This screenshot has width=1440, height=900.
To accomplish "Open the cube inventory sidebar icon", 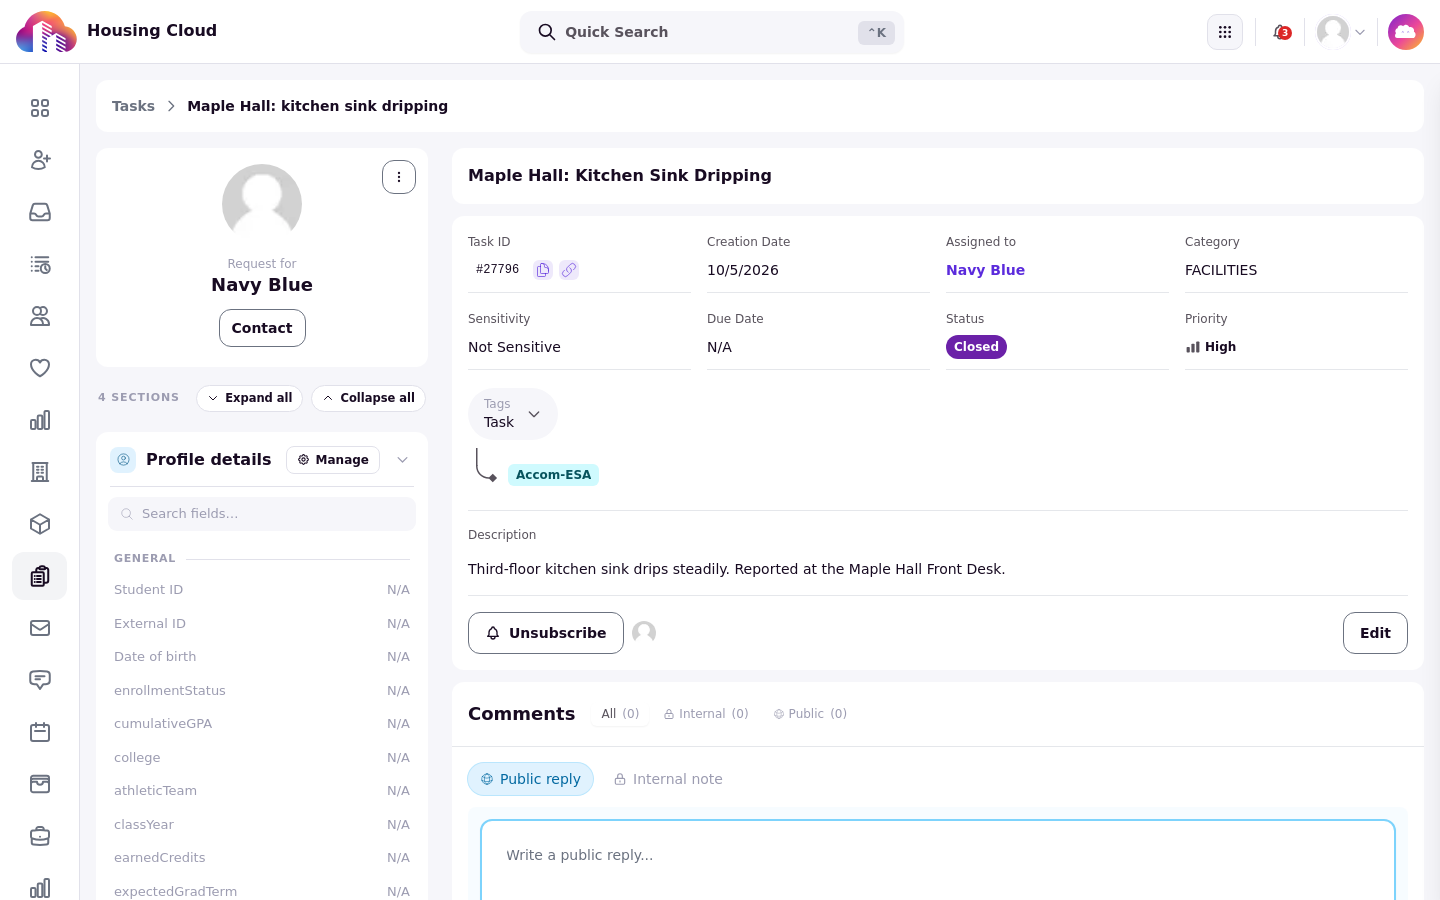I will click(x=40, y=524).
